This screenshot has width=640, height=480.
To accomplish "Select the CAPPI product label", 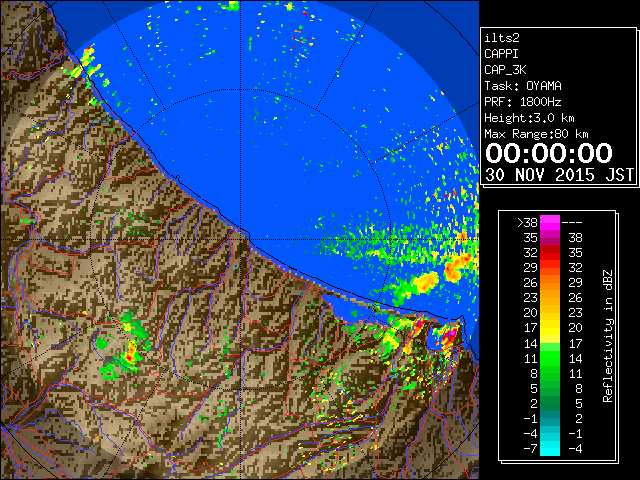I will [501, 54].
